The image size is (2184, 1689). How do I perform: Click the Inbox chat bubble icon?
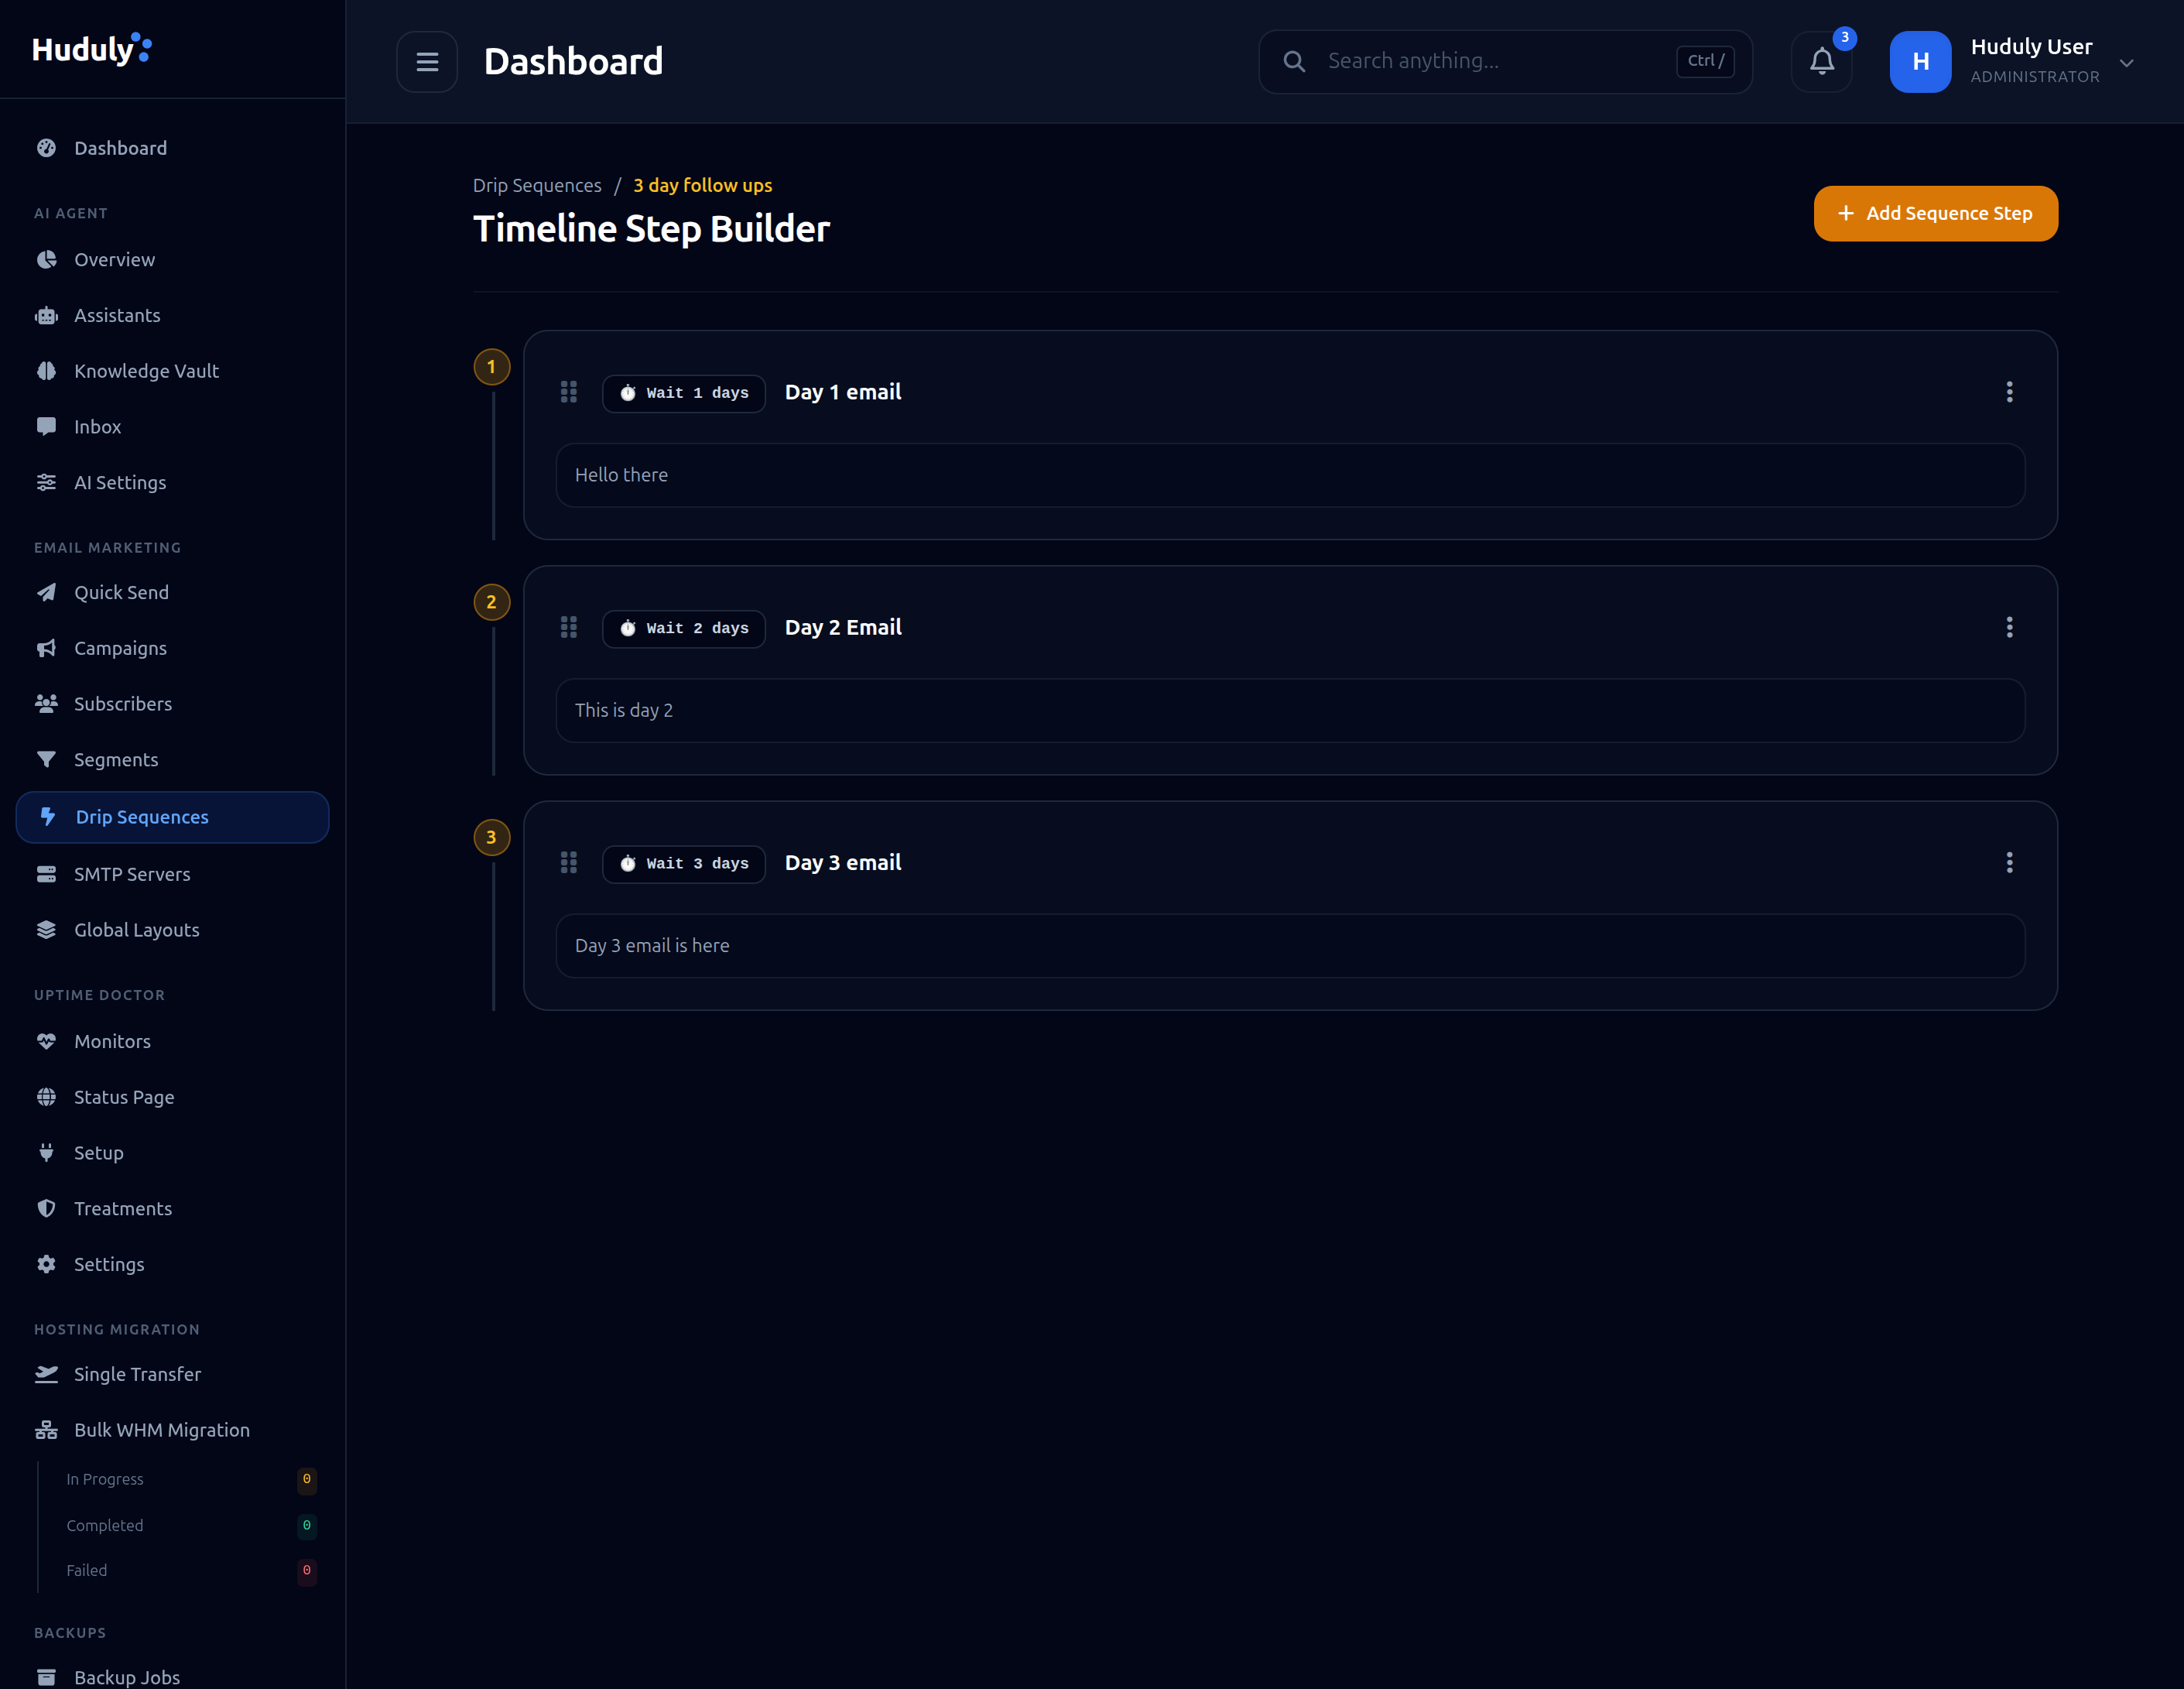46,427
